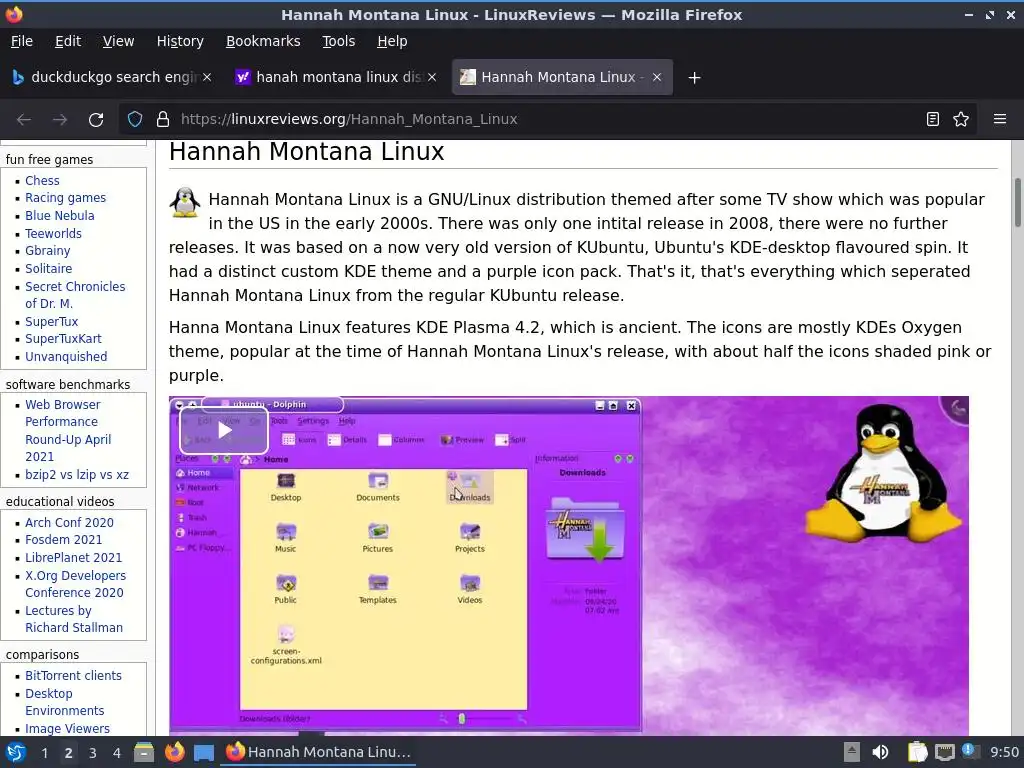Open the BitTorrent clients link

point(73,676)
